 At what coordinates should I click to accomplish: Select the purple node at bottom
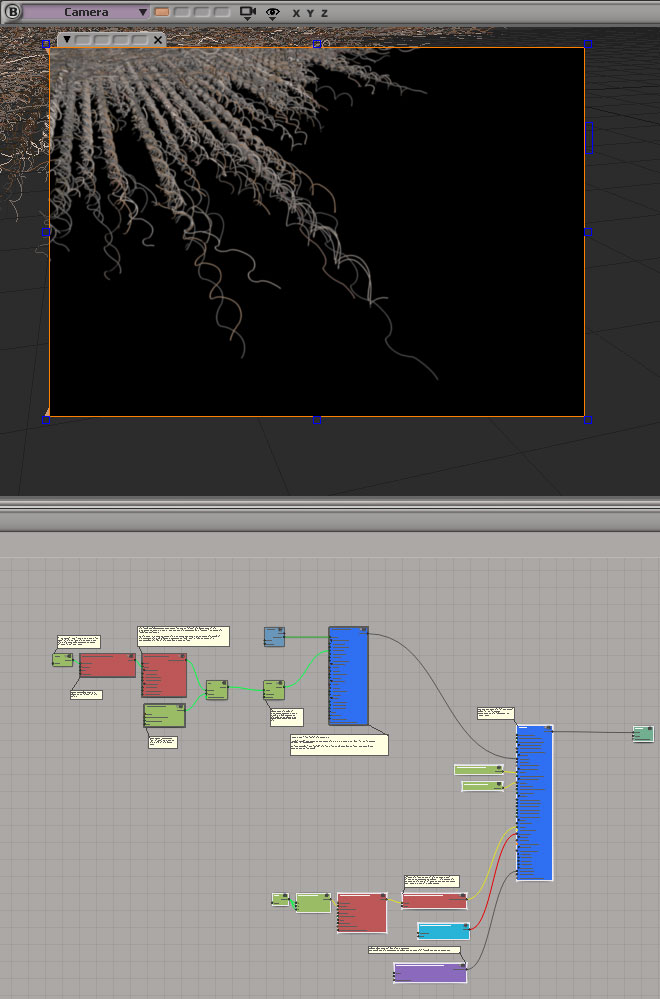click(429, 972)
